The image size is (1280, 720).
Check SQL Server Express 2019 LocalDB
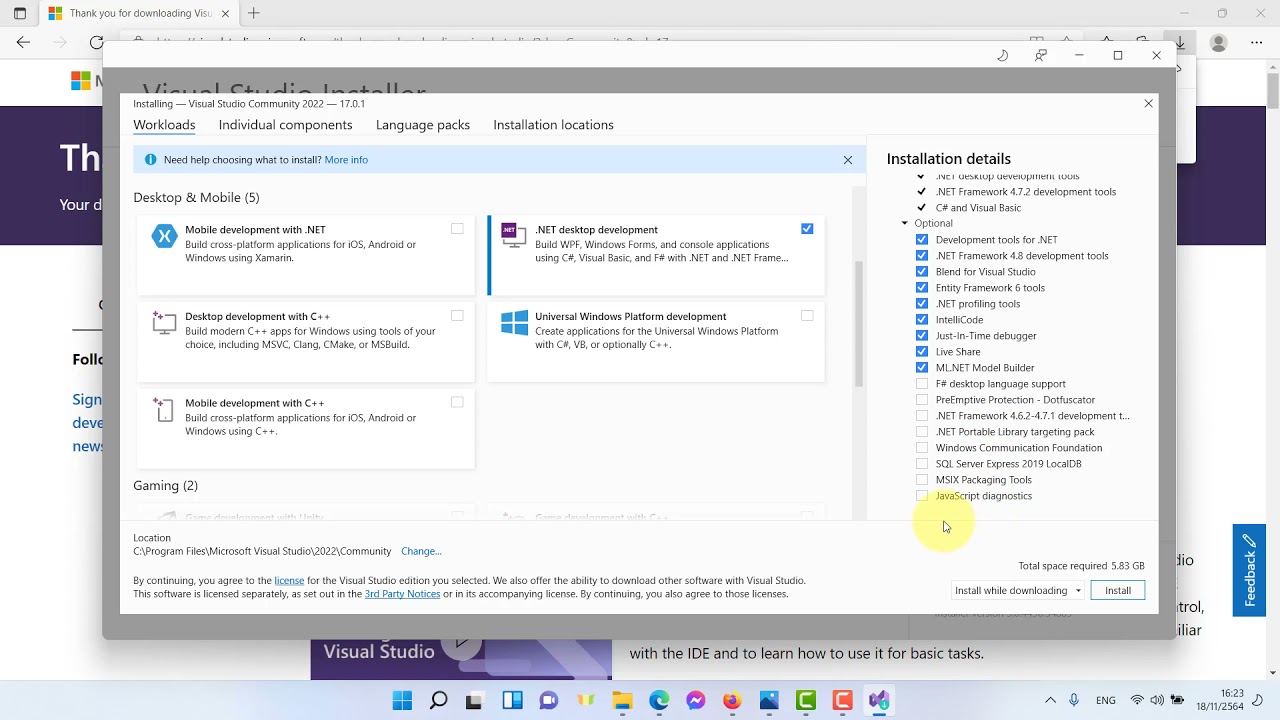(x=922, y=464)
